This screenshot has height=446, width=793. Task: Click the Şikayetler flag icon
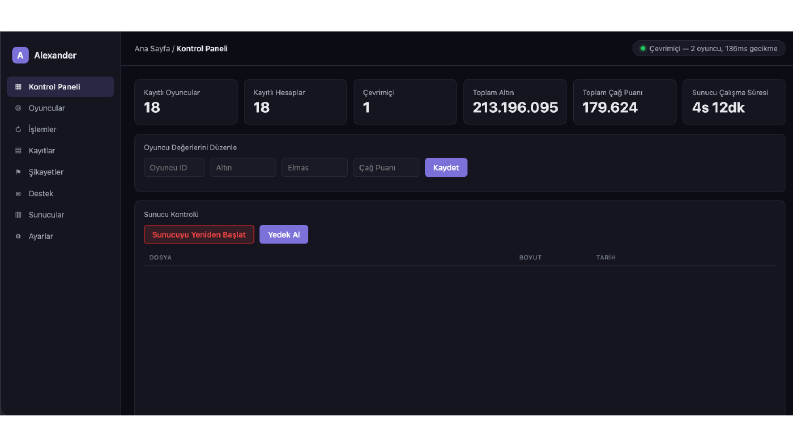(18, 172)
